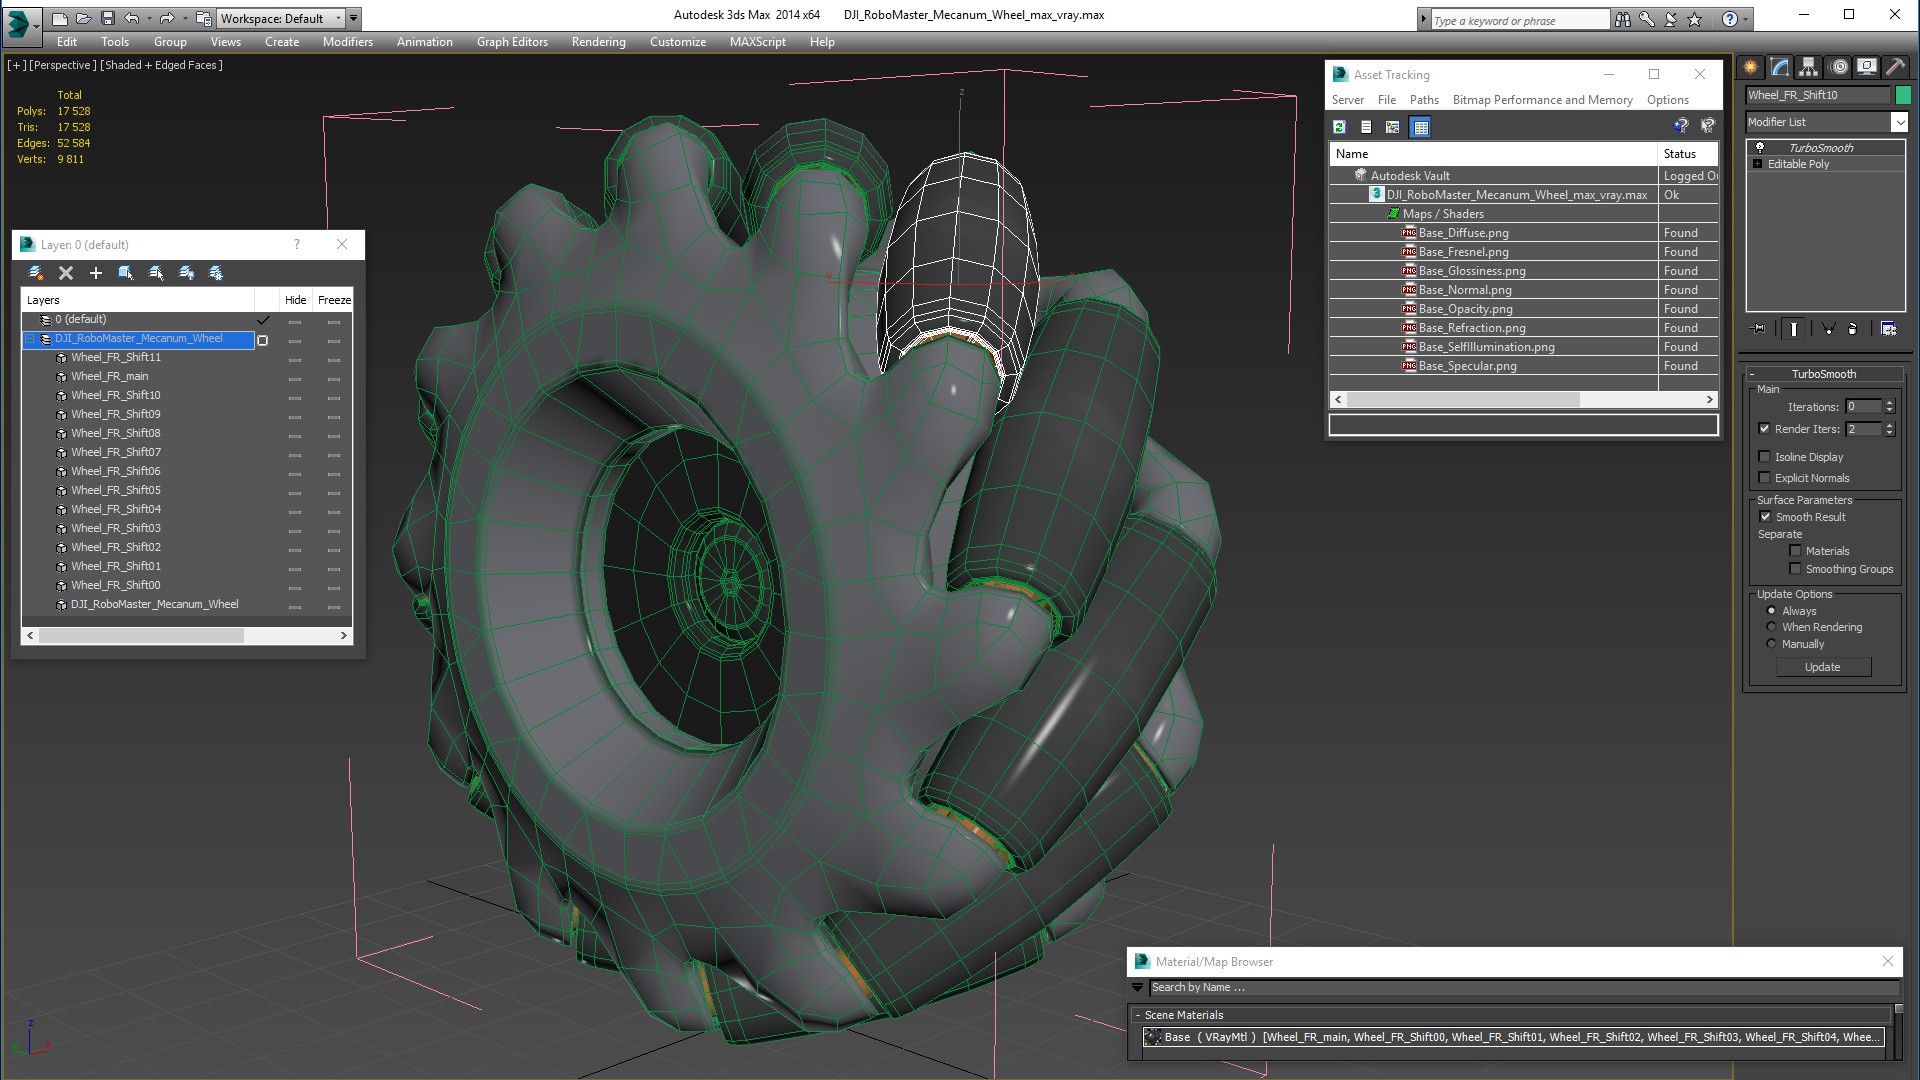Image resolution: width=1920 pixels, height=1080 pixels.
Task: Hide/Unhide all layers icon
Action: tap(186, 273)
